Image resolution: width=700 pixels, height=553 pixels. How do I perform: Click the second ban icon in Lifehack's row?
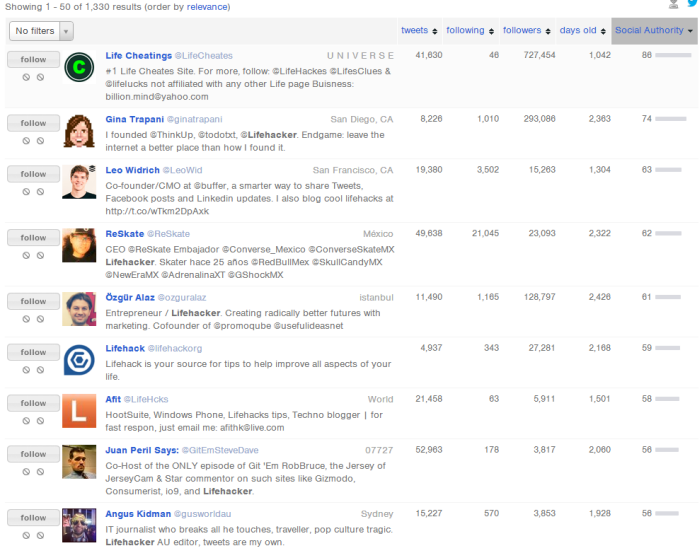(40, 370)
